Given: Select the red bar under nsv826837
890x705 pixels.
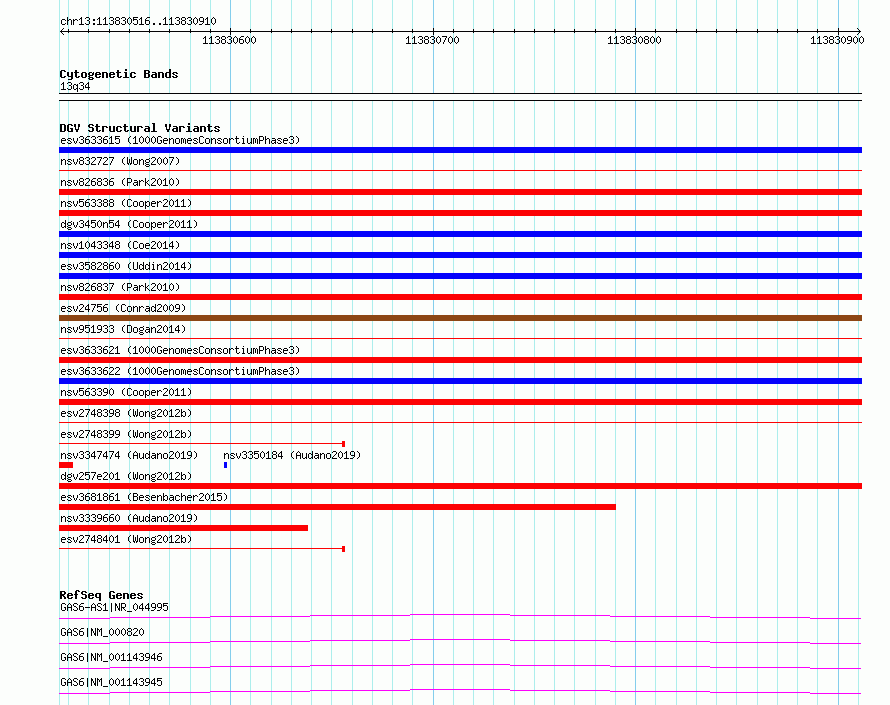Looking at the screenshot, I should coord(460,297).
